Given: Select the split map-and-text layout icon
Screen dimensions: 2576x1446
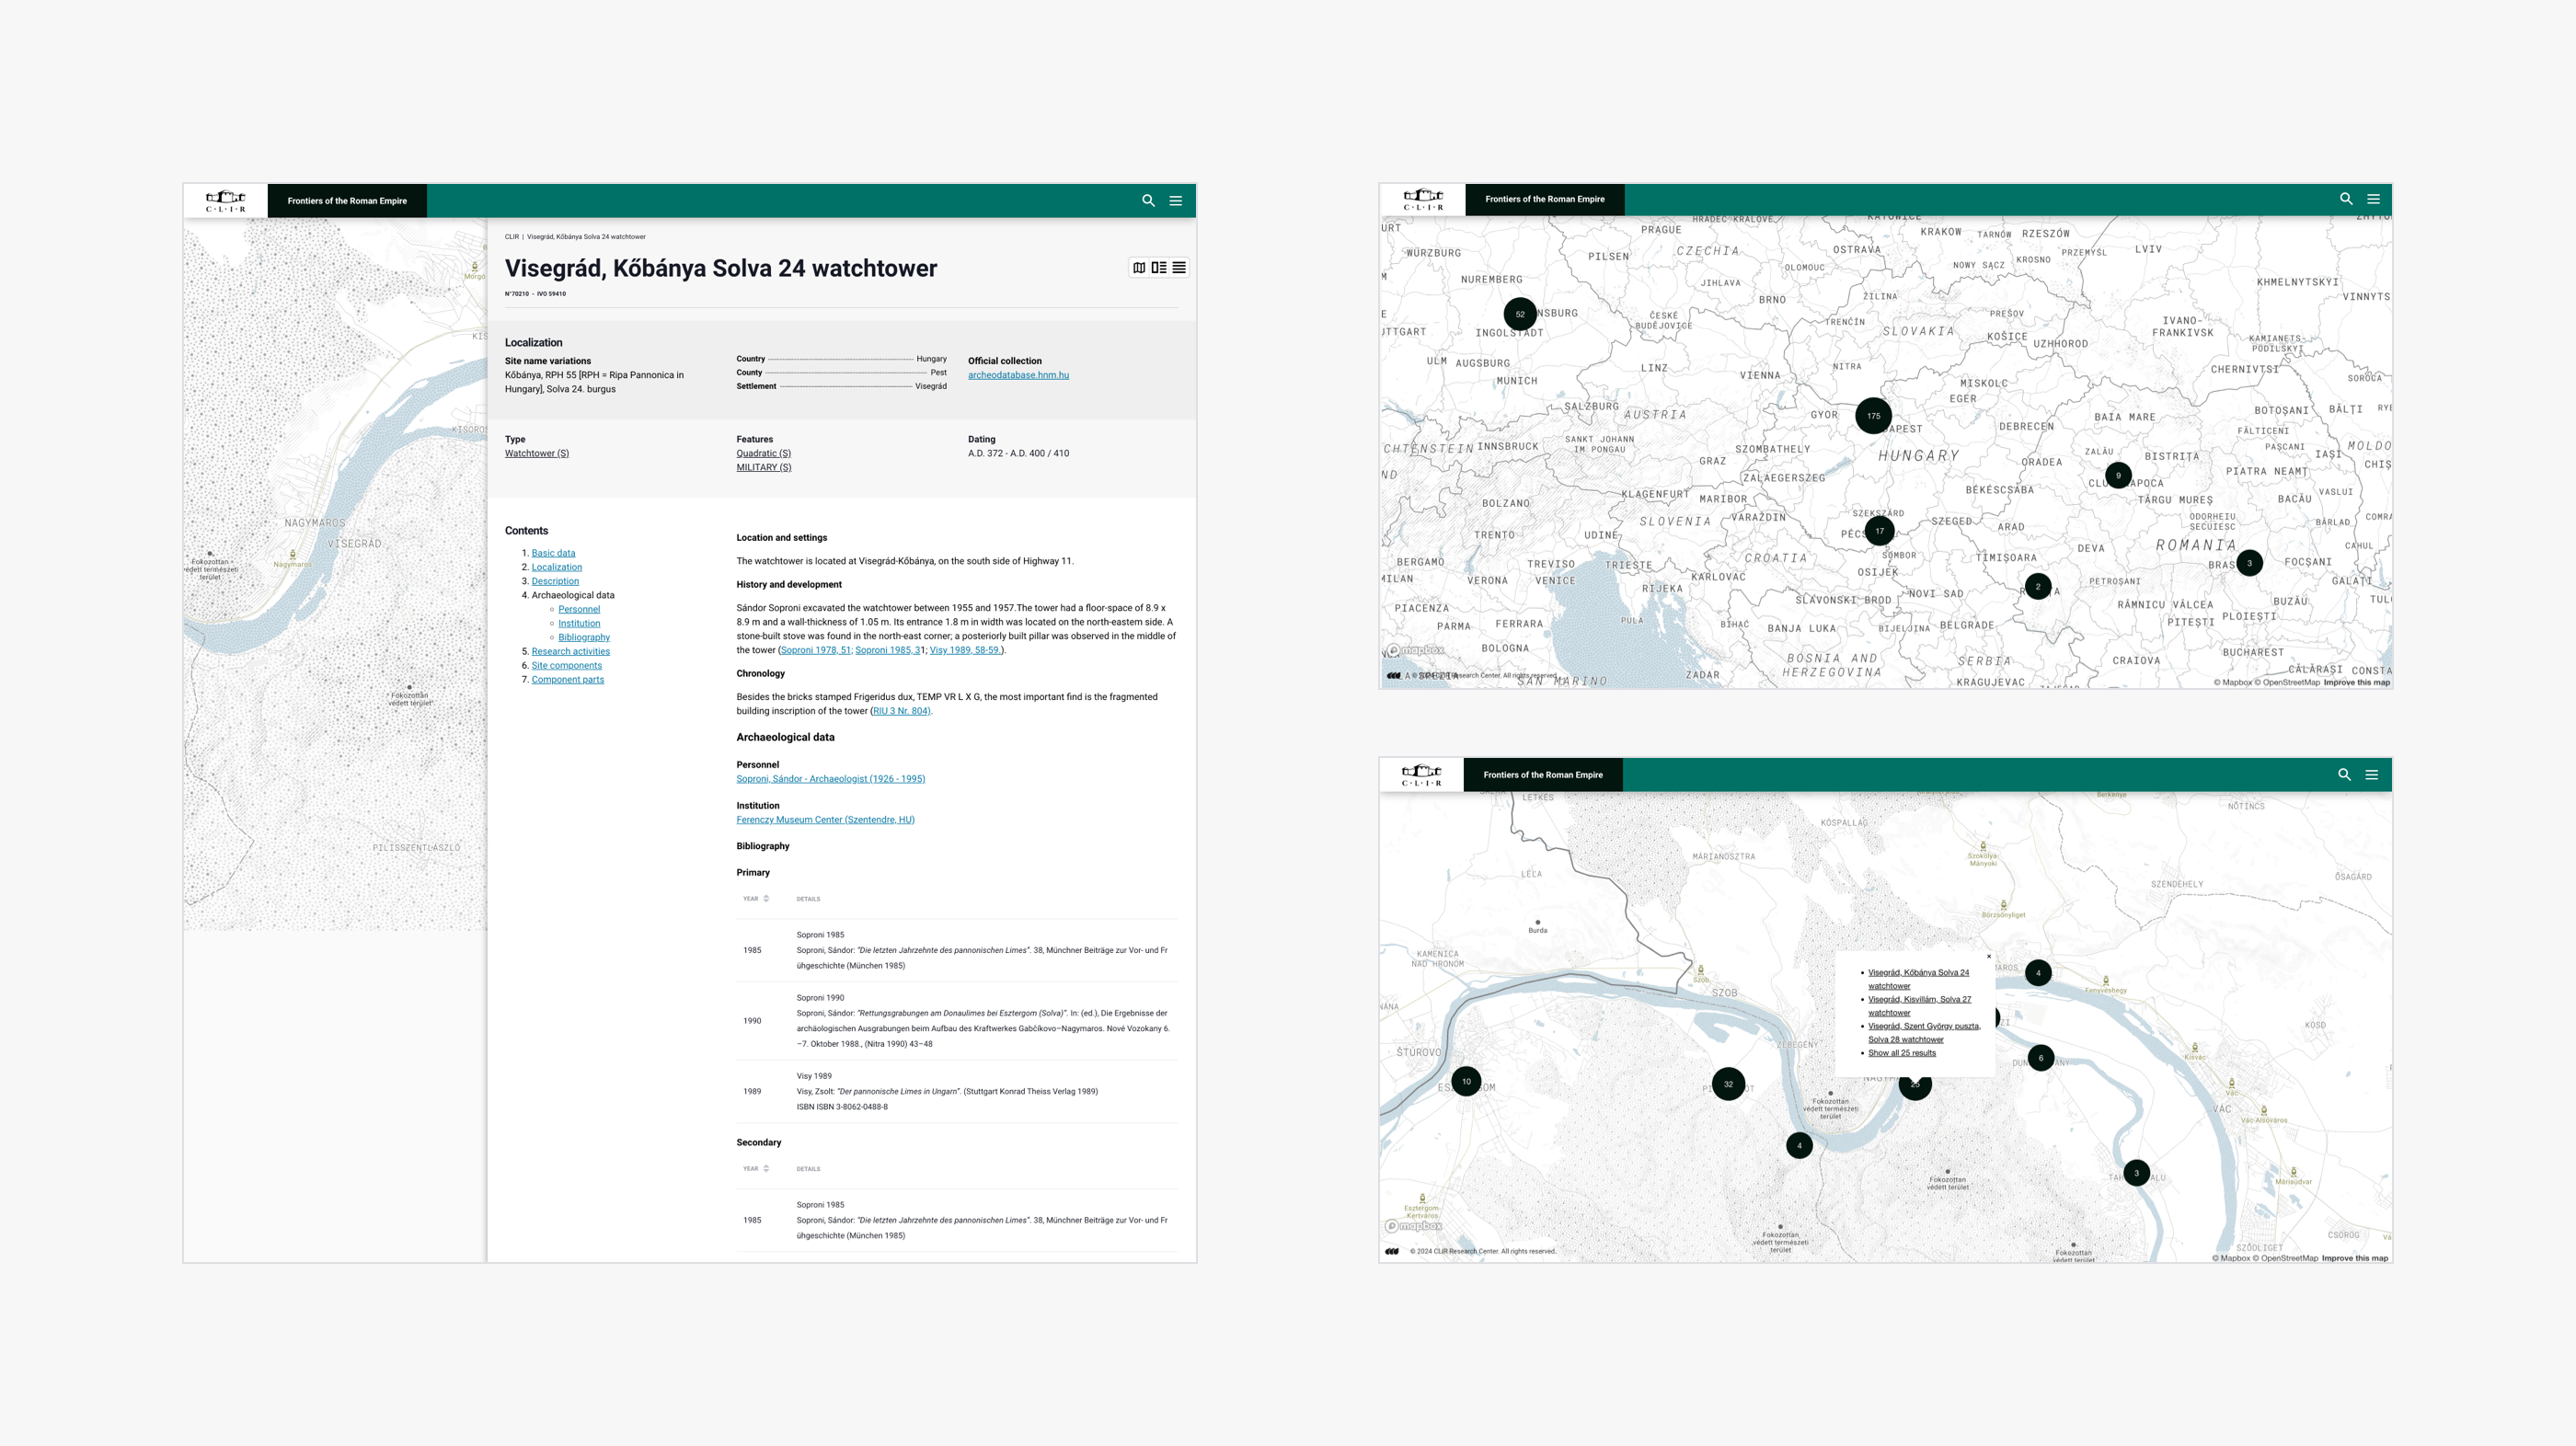Looking at the screenshot, I should (x=1159, y=268).
